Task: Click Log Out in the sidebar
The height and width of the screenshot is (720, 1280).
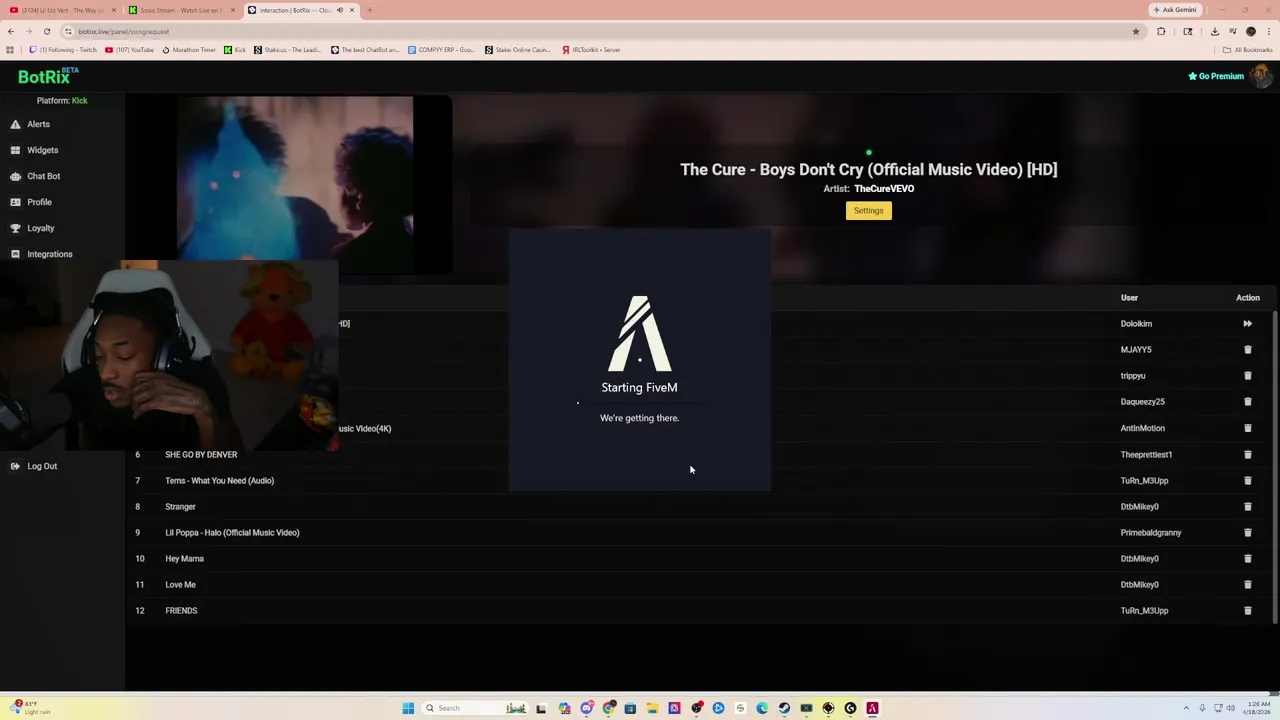Action: (x=42, y=466)
